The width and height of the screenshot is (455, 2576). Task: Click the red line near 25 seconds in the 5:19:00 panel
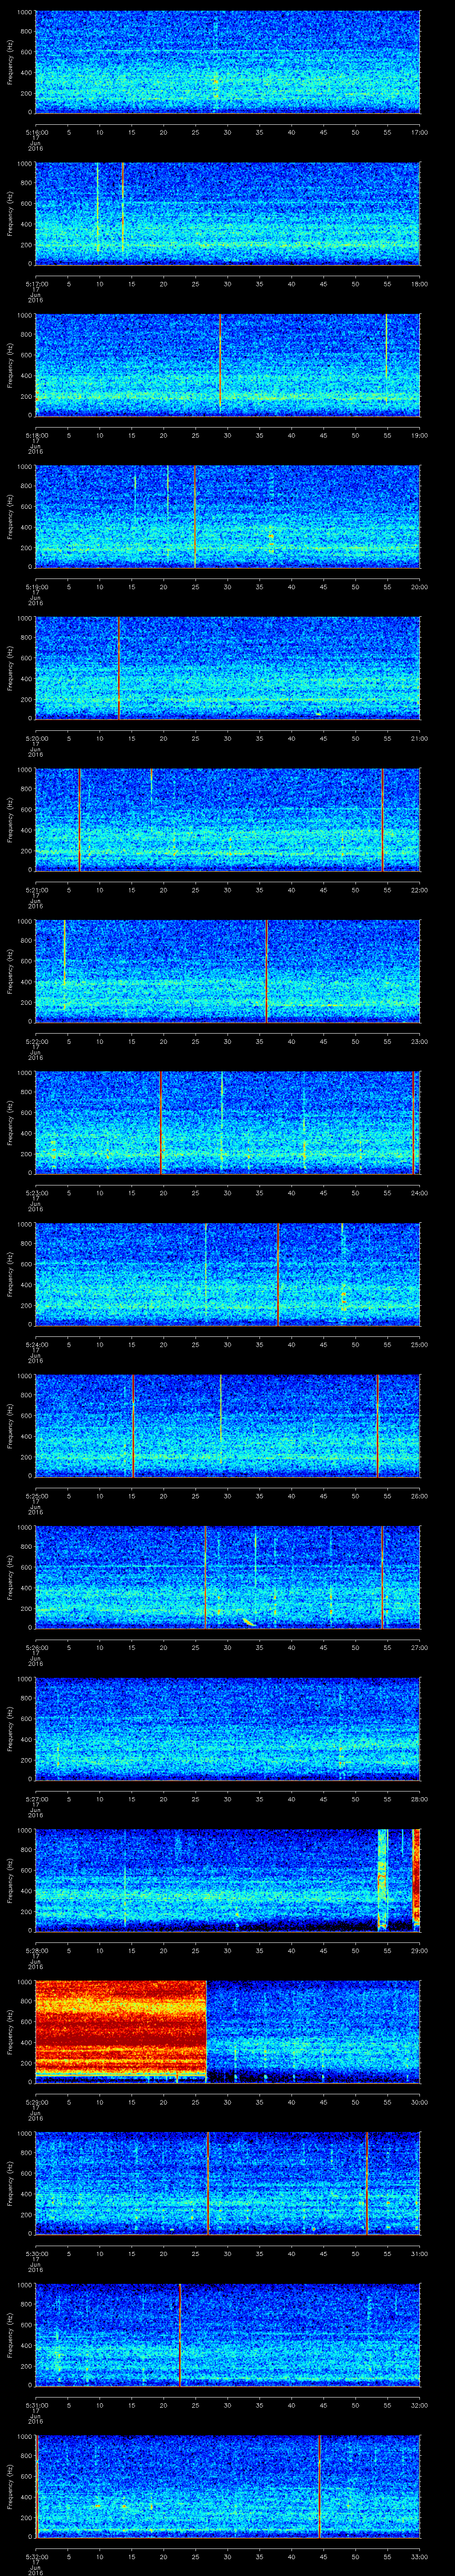pyautogui.click(x=194, y=516)
